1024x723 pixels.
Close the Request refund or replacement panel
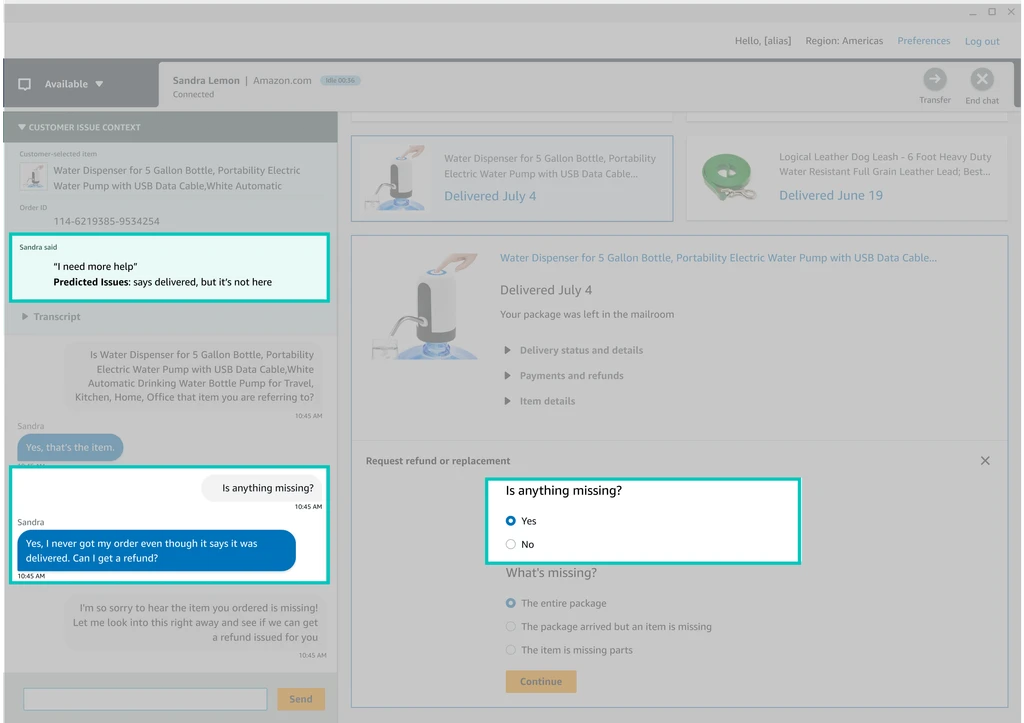click(985, 461)
